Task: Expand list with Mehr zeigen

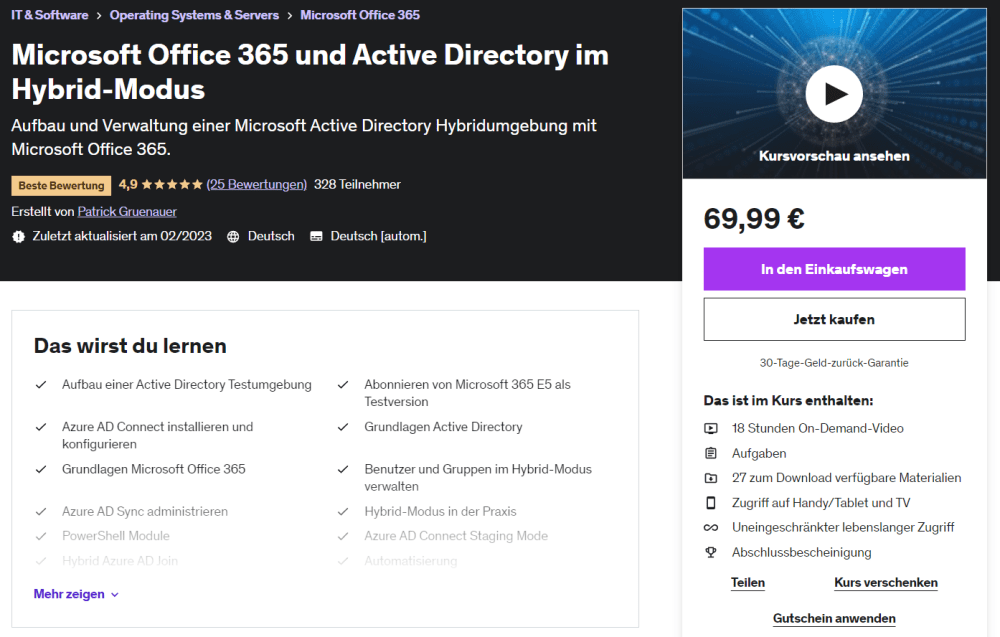Action: pyautogui.click(x=76, y=594)
